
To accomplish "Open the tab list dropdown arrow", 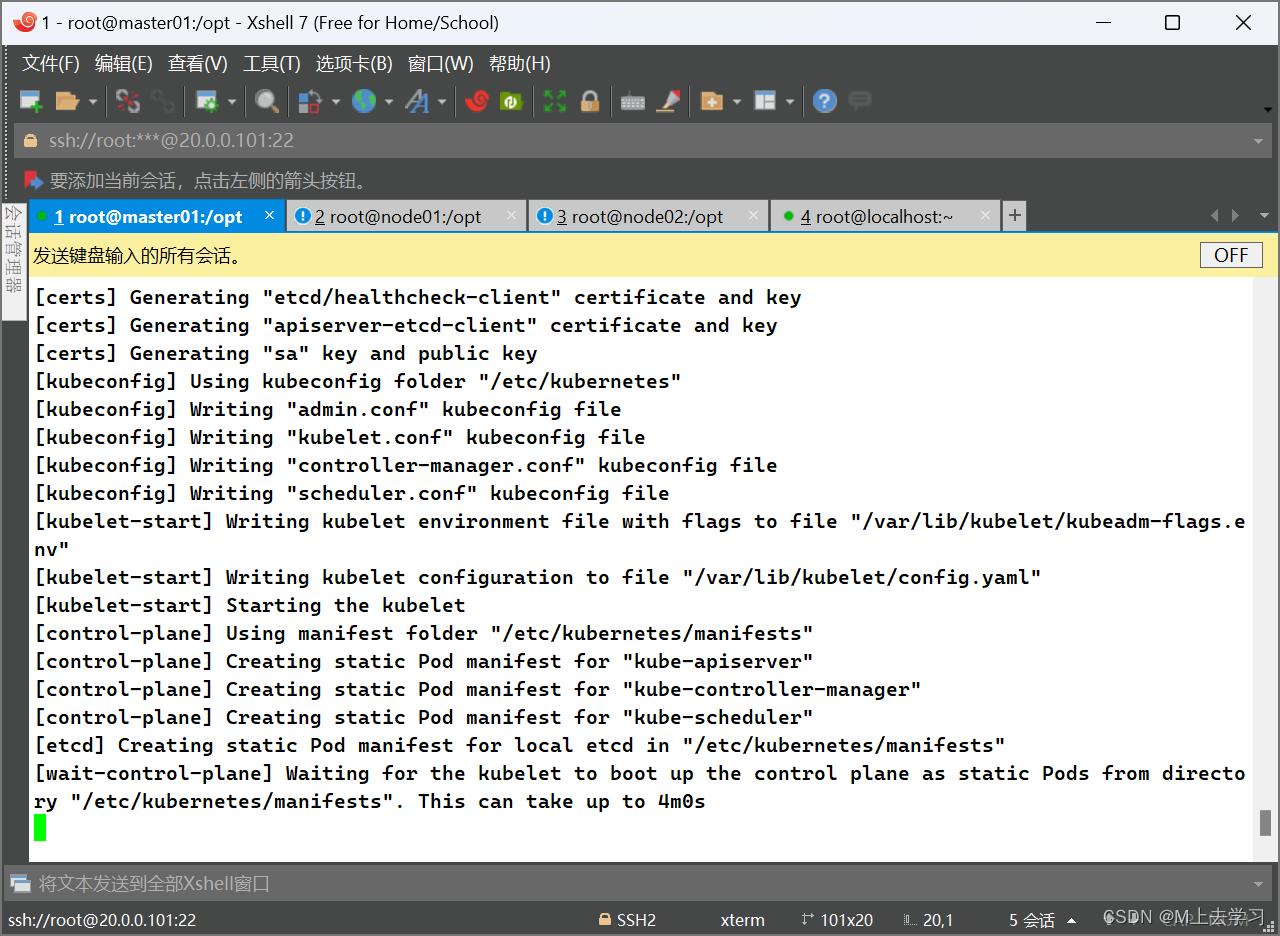I will (x=1264, y=216).
